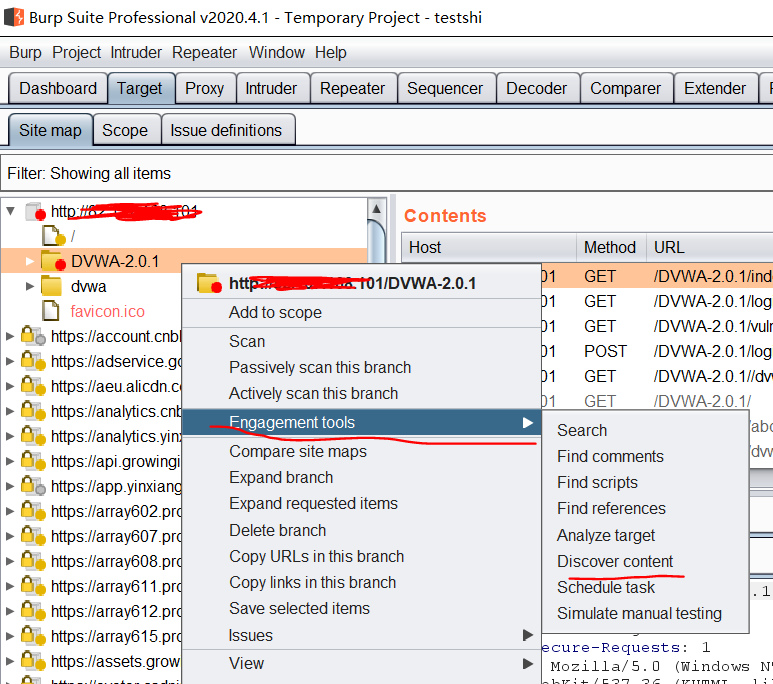This screenshot has width=773, height=684.
Task: Click the lock icon for https://array607.pro
Action: pos(33,536)
